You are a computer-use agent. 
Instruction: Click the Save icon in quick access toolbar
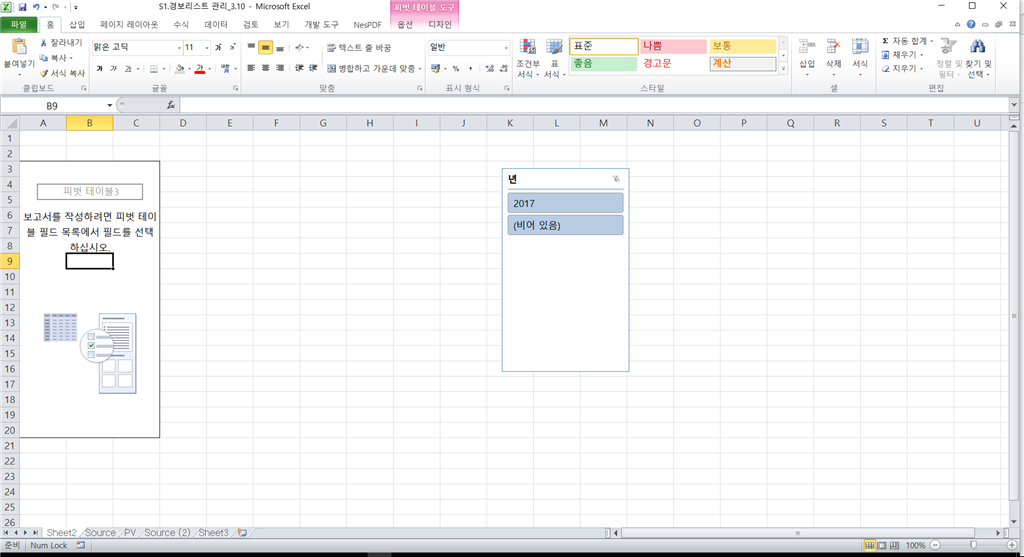(23, 7)
